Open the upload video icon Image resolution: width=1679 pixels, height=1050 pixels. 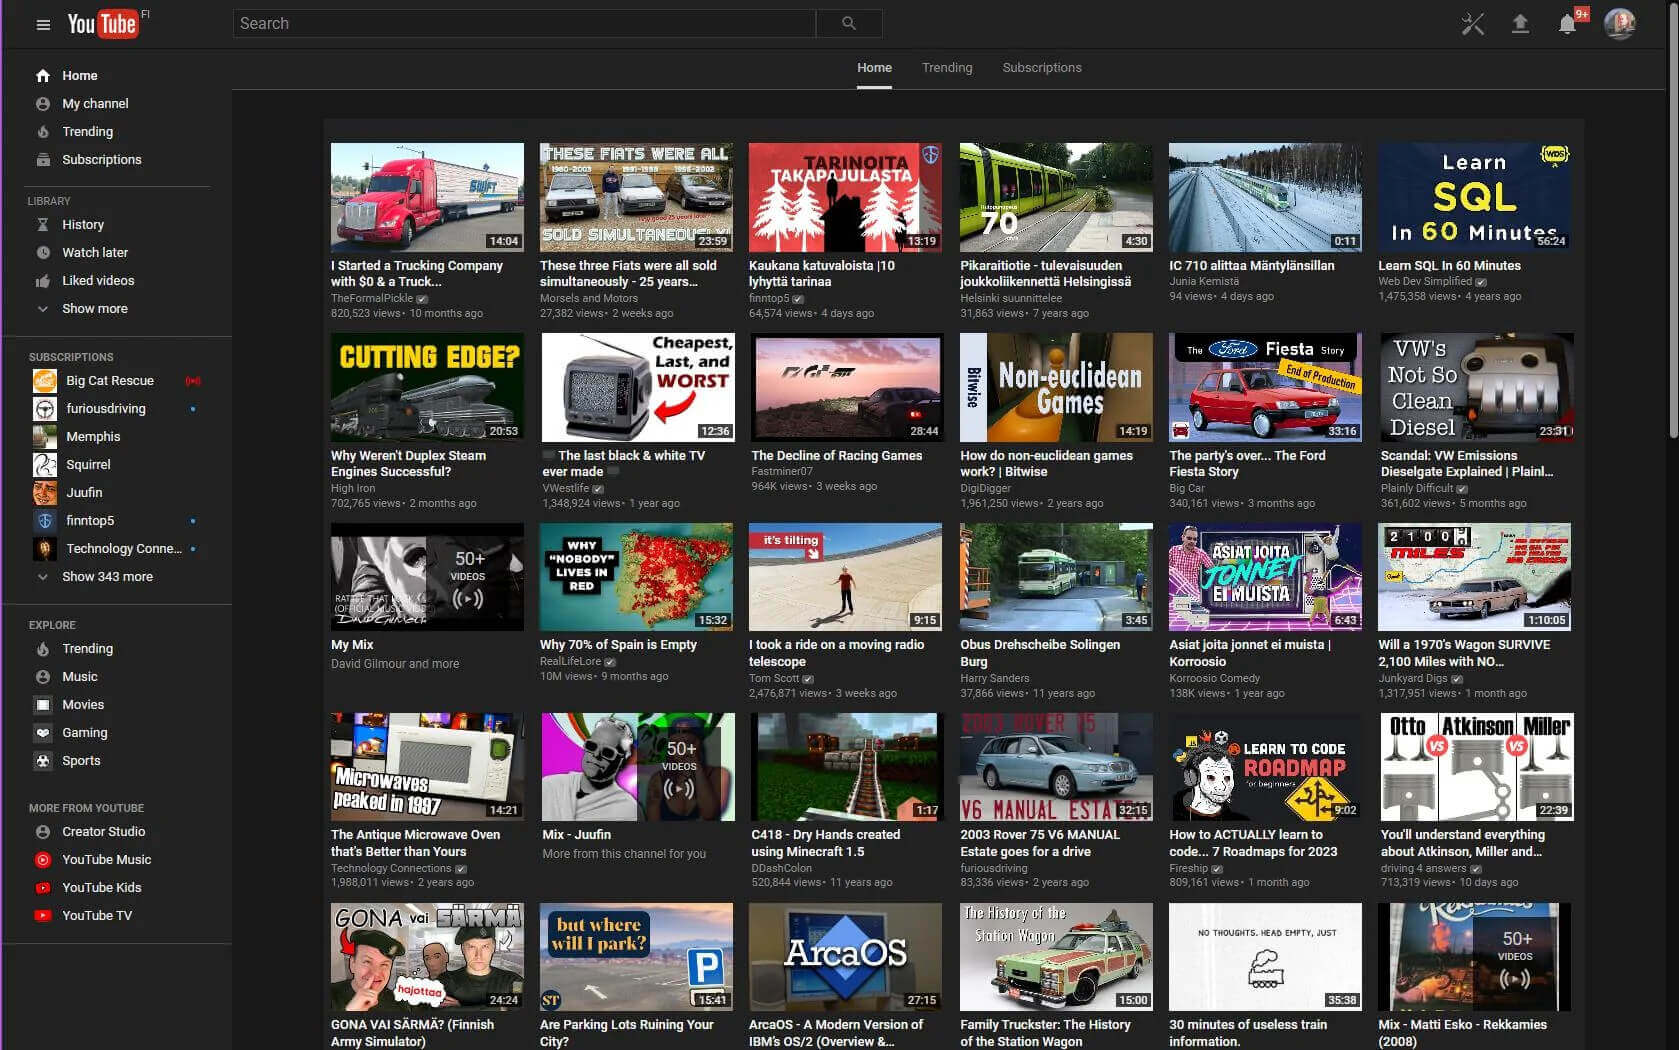pos(1520,24)
